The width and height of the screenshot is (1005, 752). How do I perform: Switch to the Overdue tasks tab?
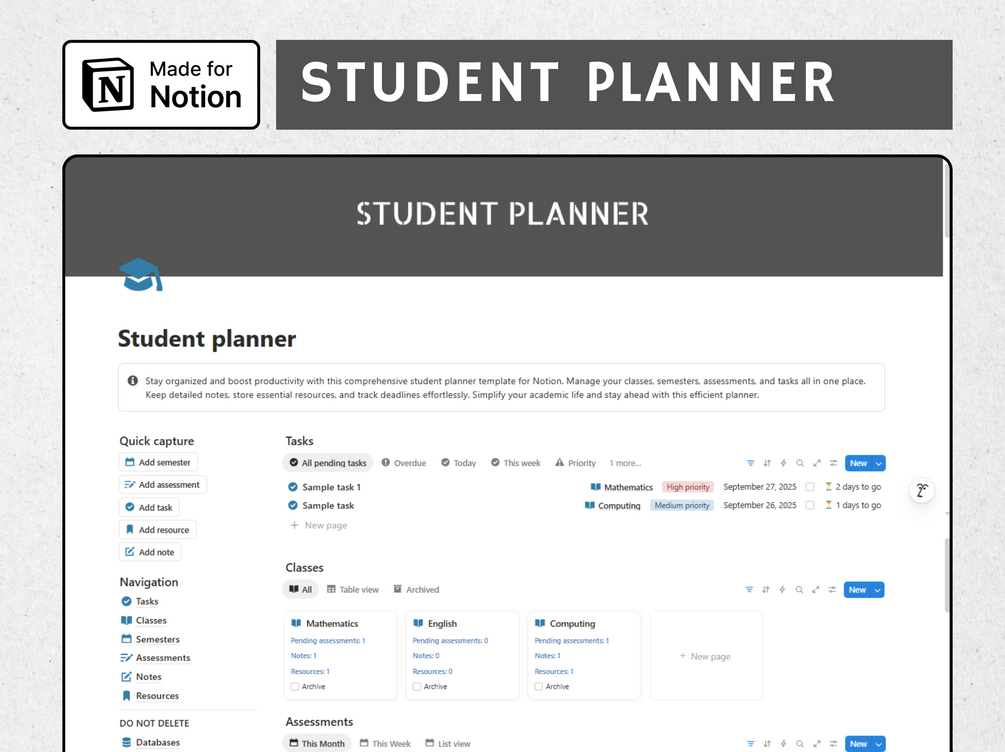[404, 463]
